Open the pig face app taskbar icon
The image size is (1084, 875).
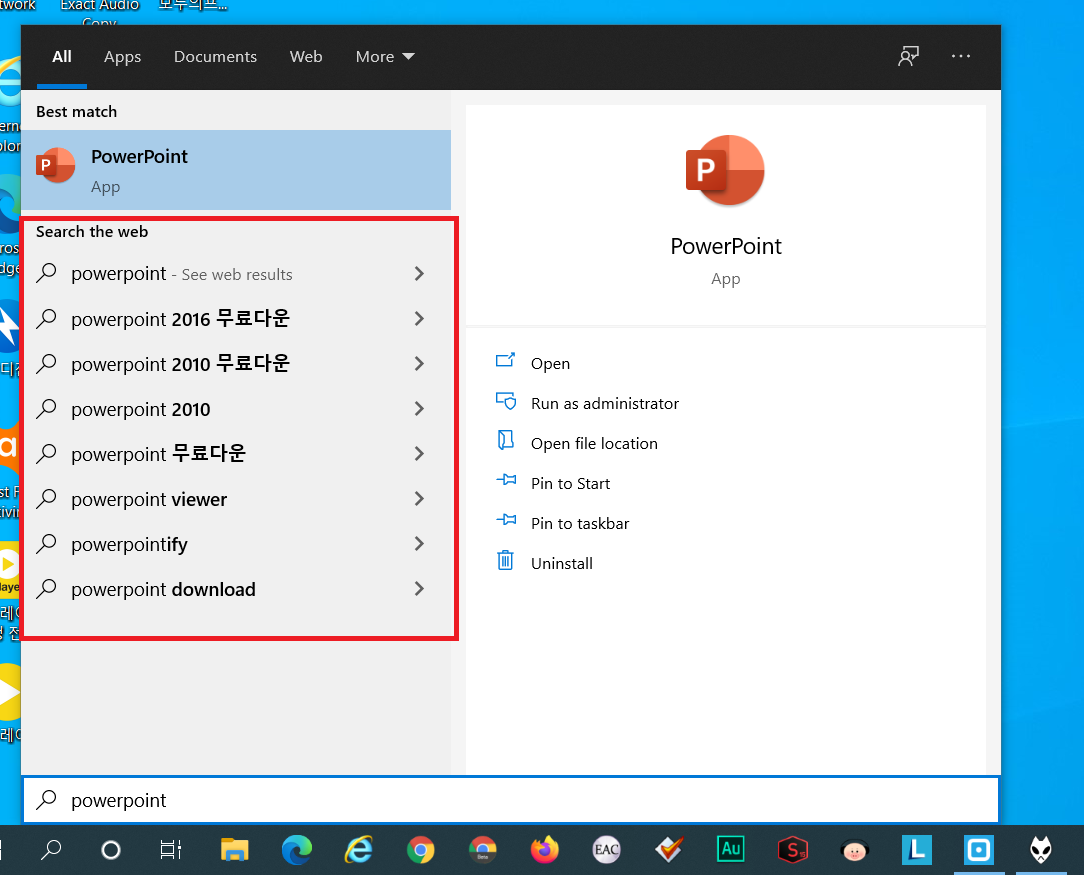[x=854, y=850]
